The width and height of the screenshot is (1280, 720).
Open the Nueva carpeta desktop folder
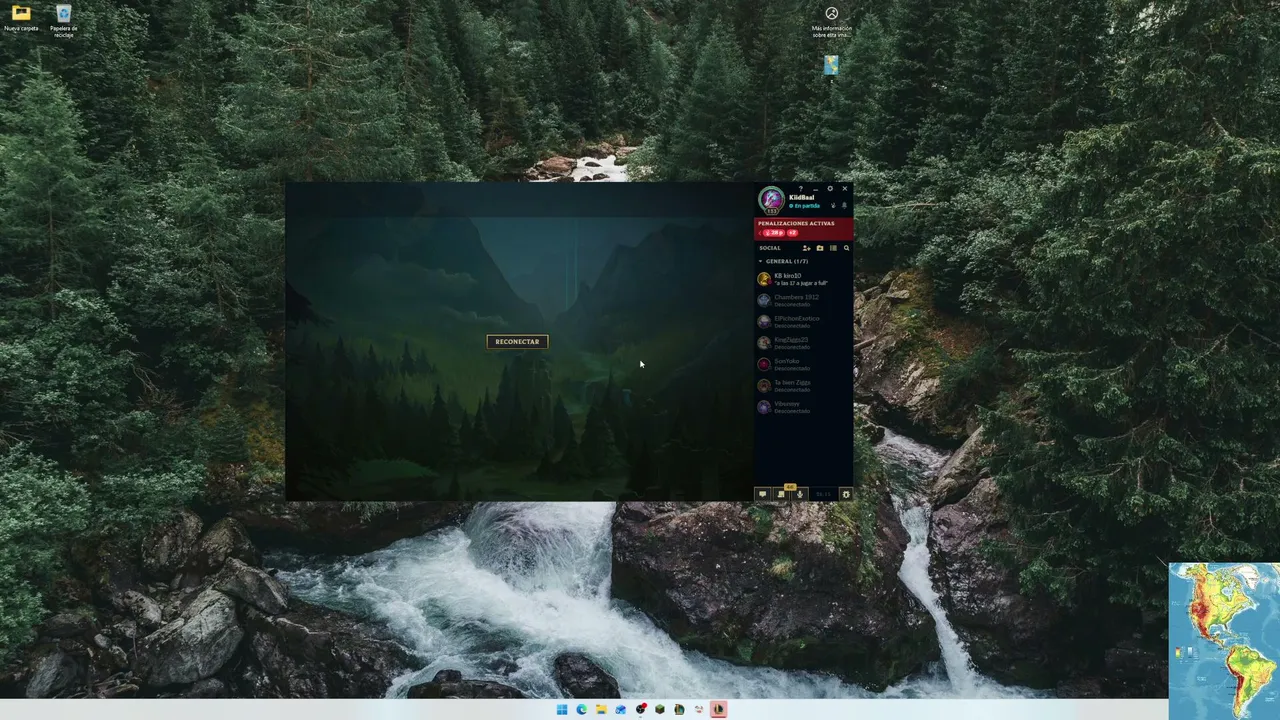pyautogui.click(x=21, y=18)
